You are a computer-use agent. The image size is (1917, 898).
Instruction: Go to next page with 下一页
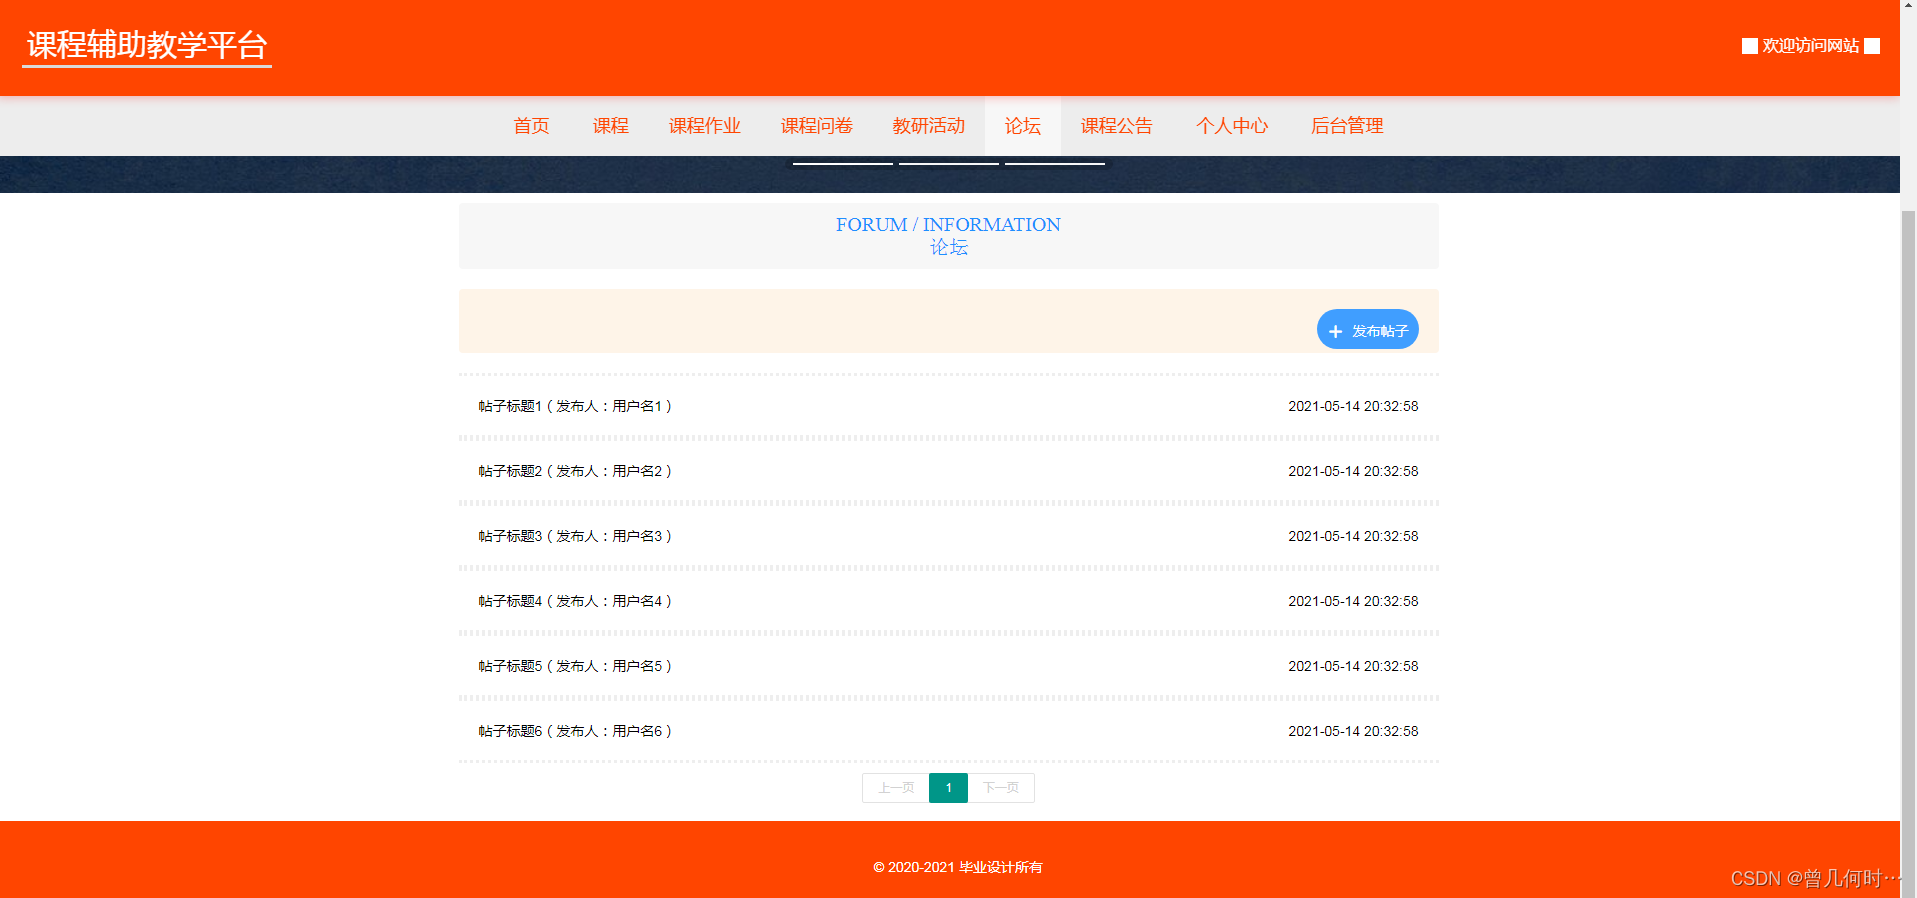coord(1001,788)
